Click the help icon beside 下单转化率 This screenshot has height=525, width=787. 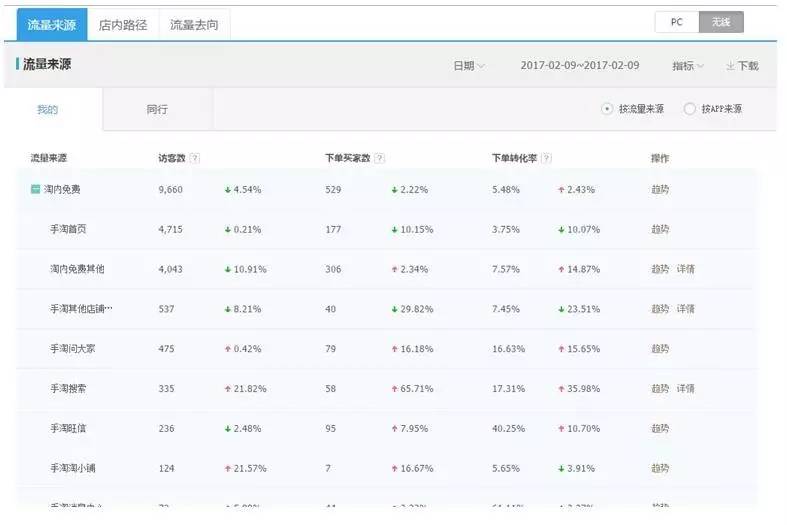coord(546,158)
